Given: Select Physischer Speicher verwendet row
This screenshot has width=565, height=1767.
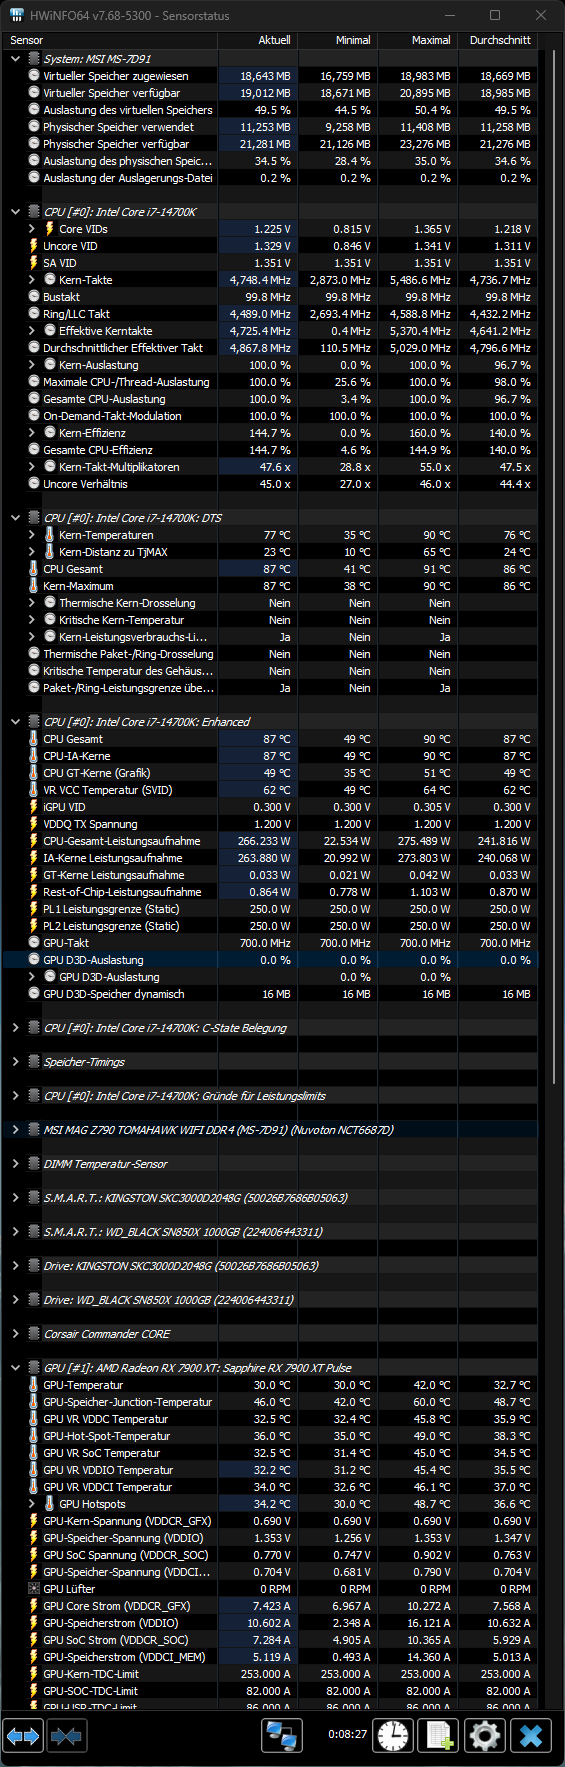Looking at the screenshot, I should (x=270, y=127).
